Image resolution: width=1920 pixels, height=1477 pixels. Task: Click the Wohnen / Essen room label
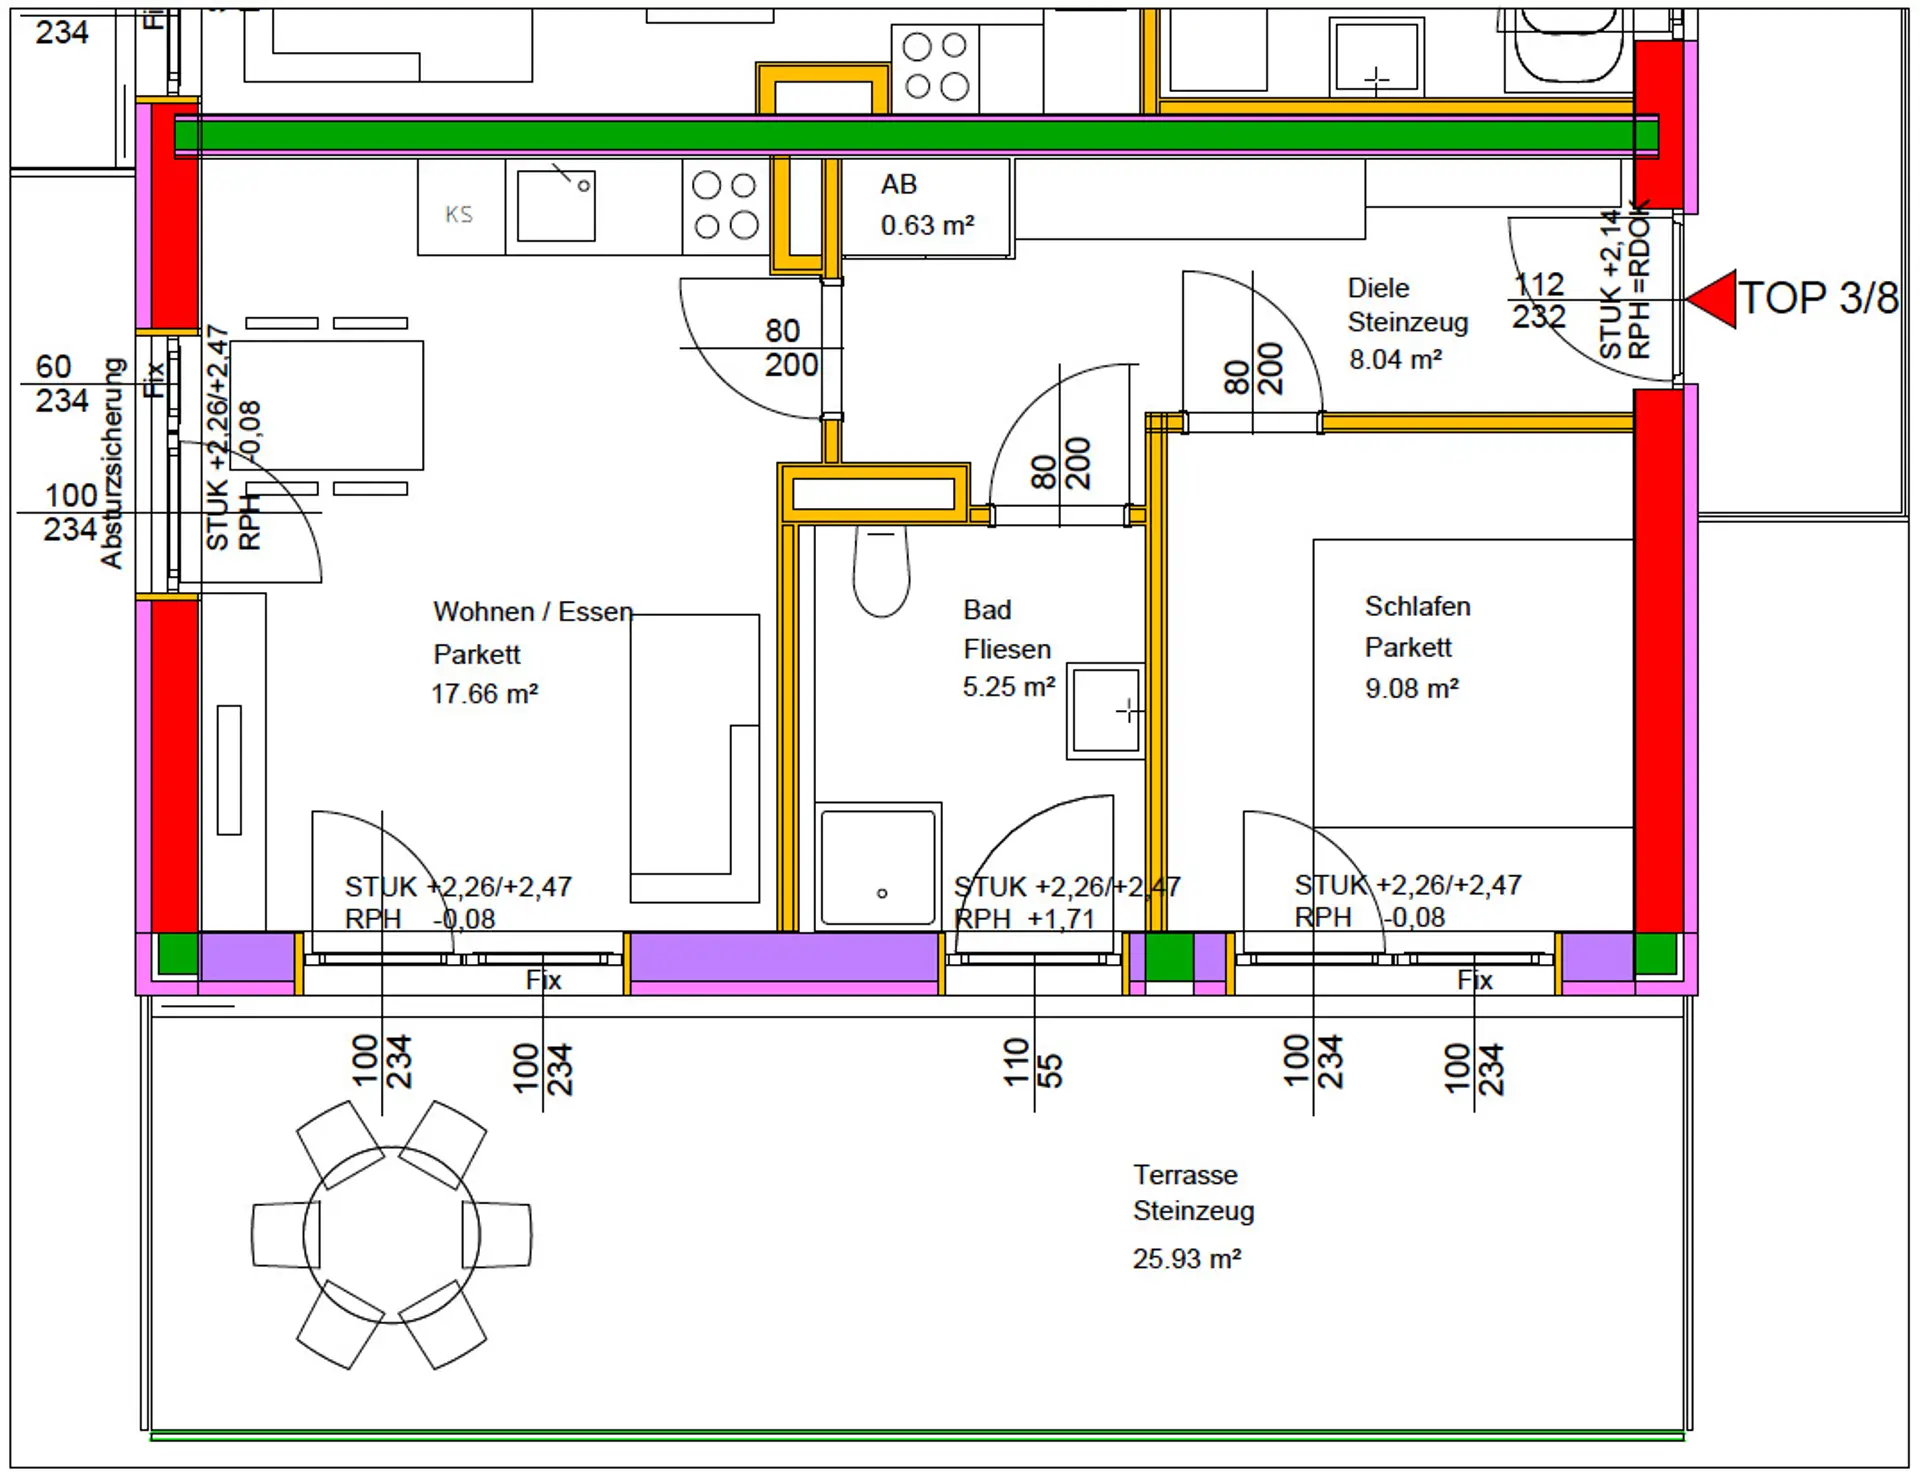532,612
